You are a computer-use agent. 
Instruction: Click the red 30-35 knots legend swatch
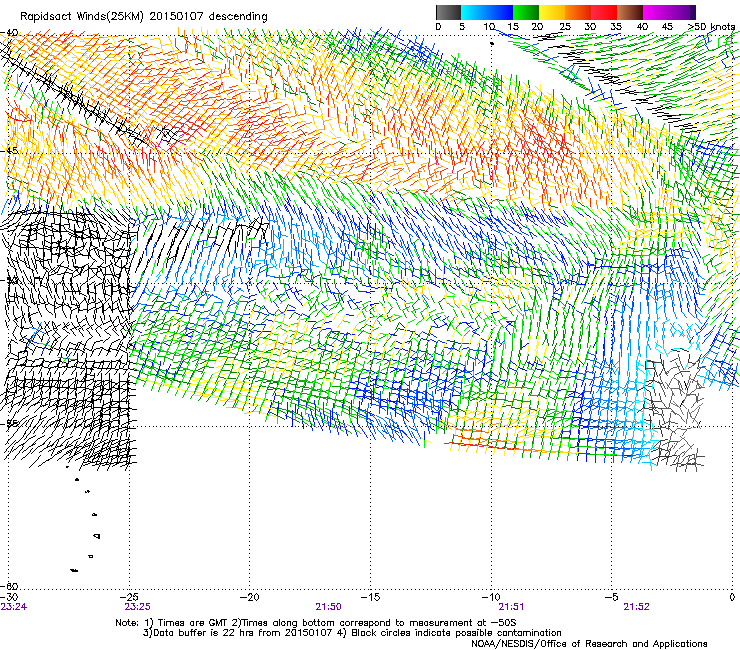(x=604, y=12)
